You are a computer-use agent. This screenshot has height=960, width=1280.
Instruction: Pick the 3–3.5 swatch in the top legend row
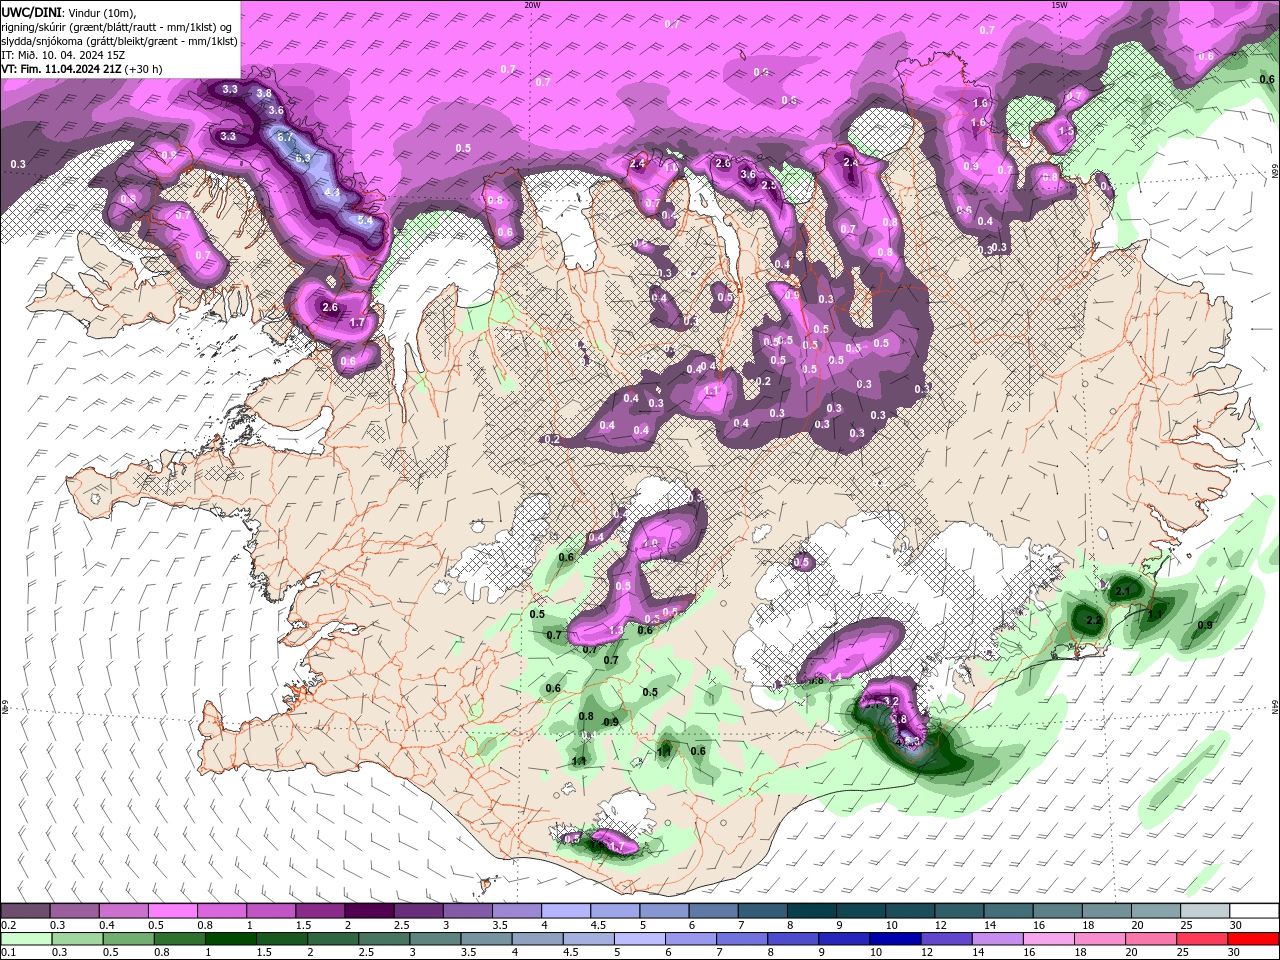click(x=467, y=911)
